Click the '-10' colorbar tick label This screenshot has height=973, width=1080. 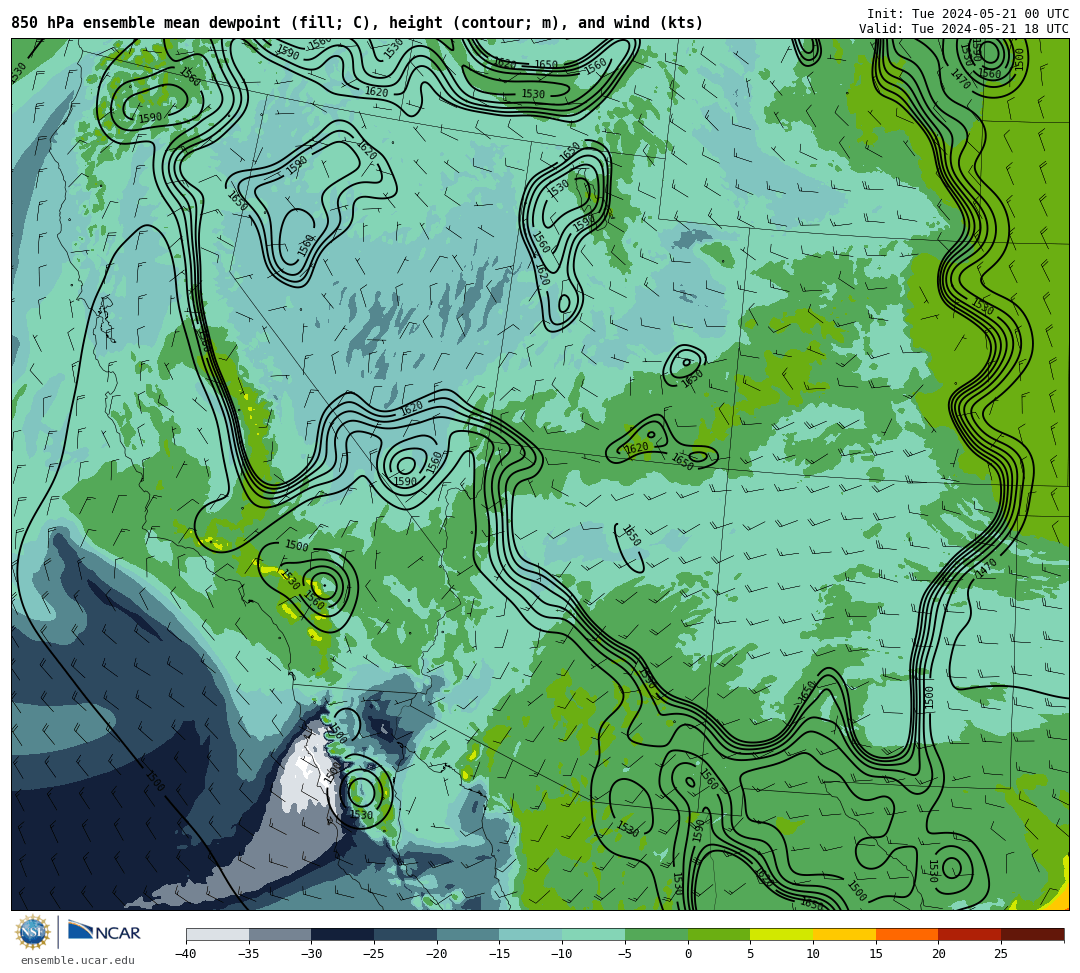(562, 954)
